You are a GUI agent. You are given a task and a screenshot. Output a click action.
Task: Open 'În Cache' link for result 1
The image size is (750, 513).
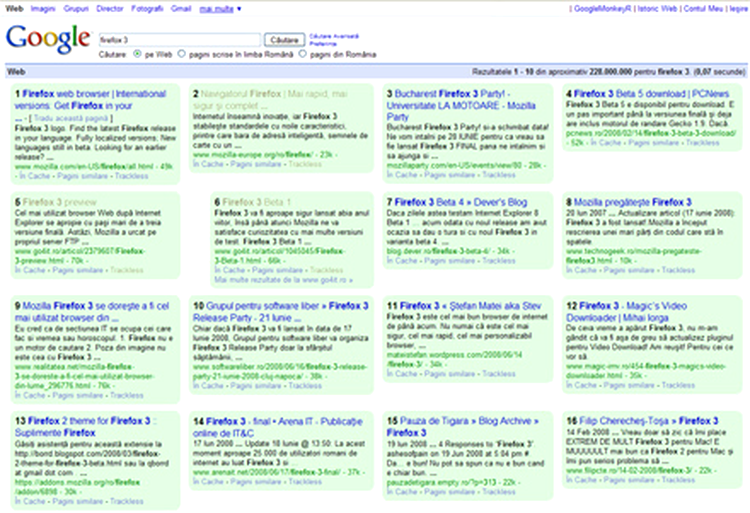[x=34, y=176]
